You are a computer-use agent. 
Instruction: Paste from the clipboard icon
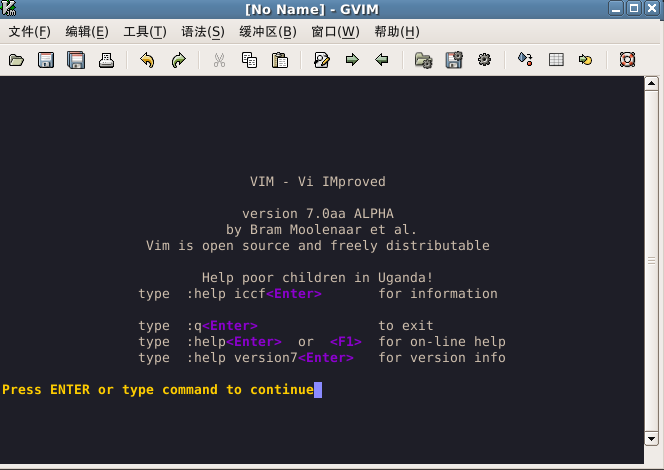click(279, 60)
